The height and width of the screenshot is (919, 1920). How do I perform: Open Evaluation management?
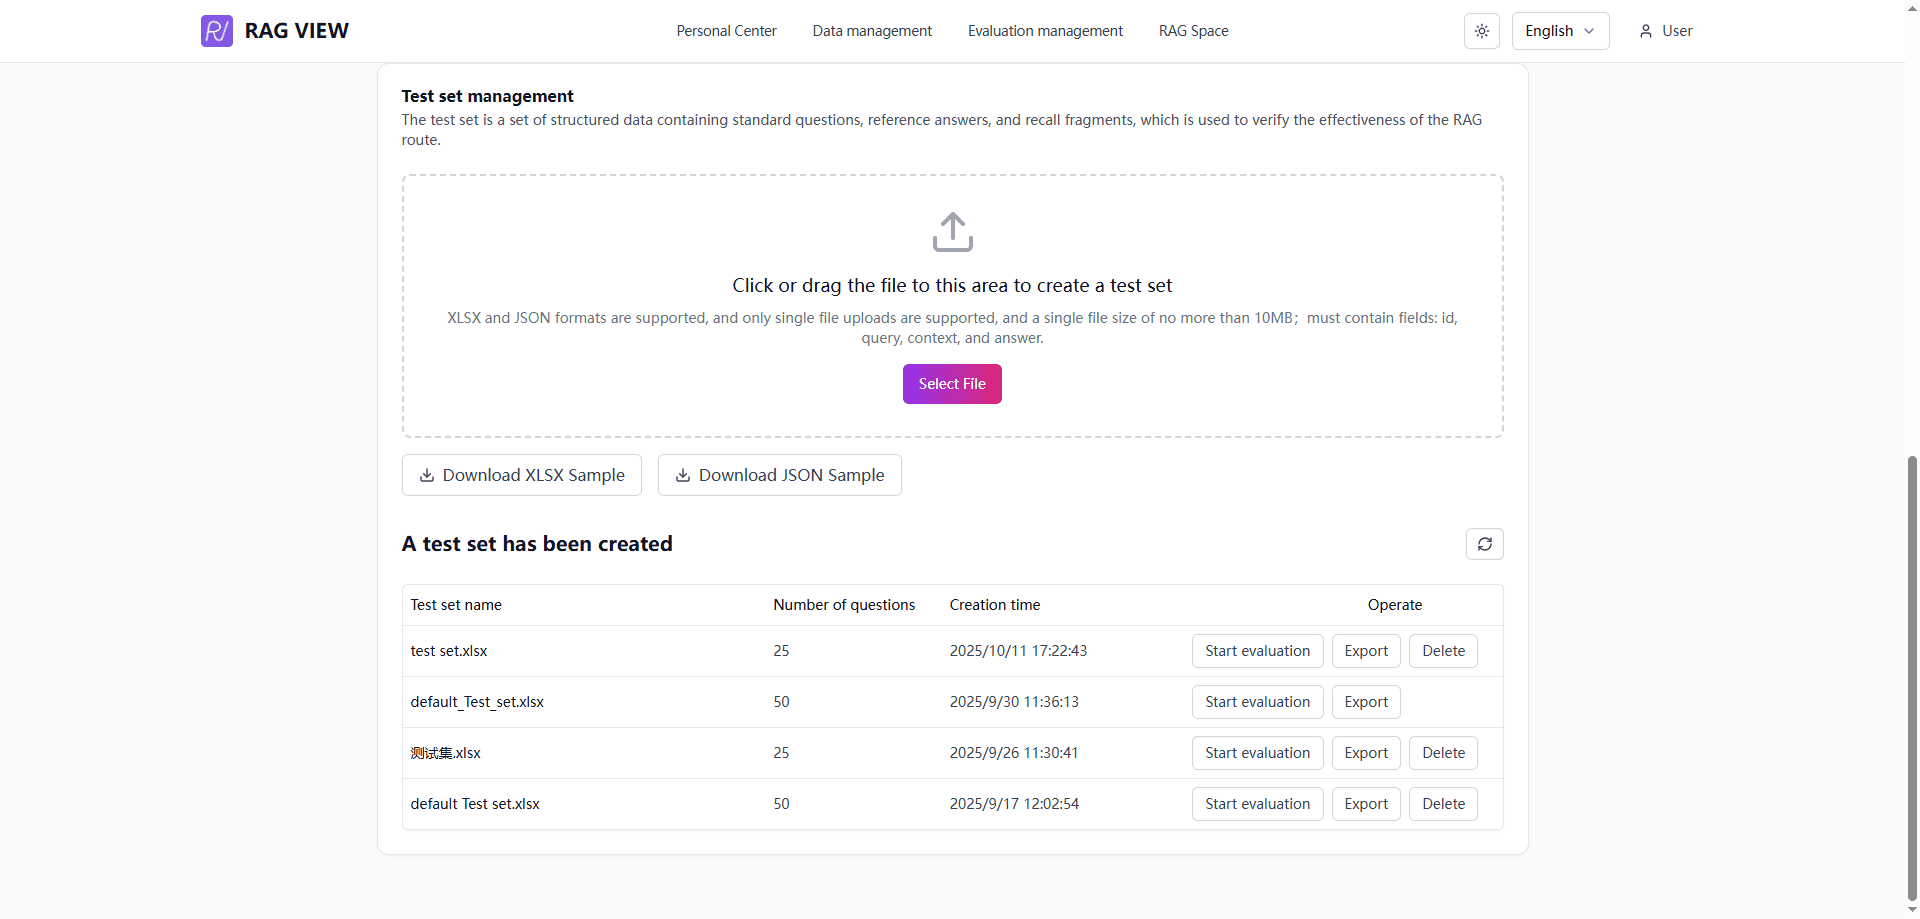[1045, 31]
